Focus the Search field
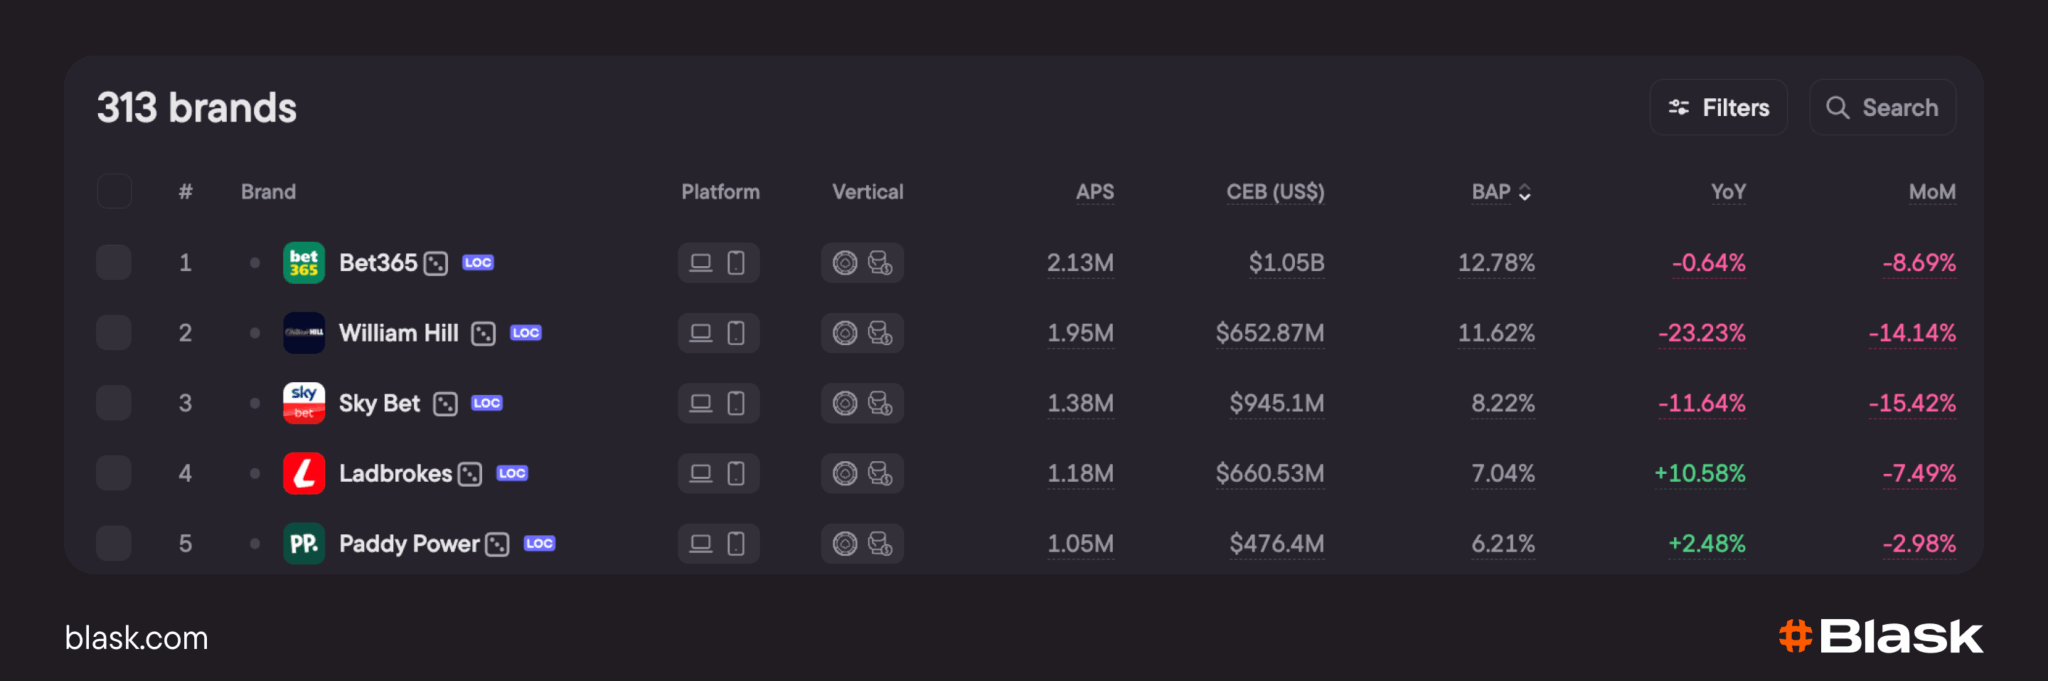2048x681 pixels. tap(1882, 107)
